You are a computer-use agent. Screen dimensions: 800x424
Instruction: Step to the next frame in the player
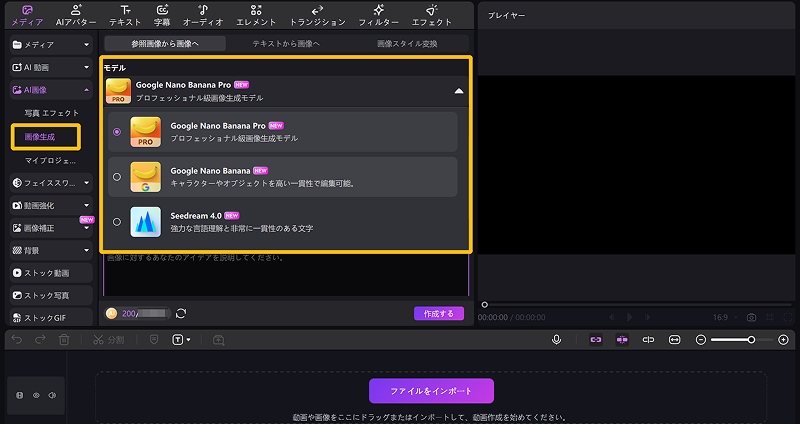point(648,317)
